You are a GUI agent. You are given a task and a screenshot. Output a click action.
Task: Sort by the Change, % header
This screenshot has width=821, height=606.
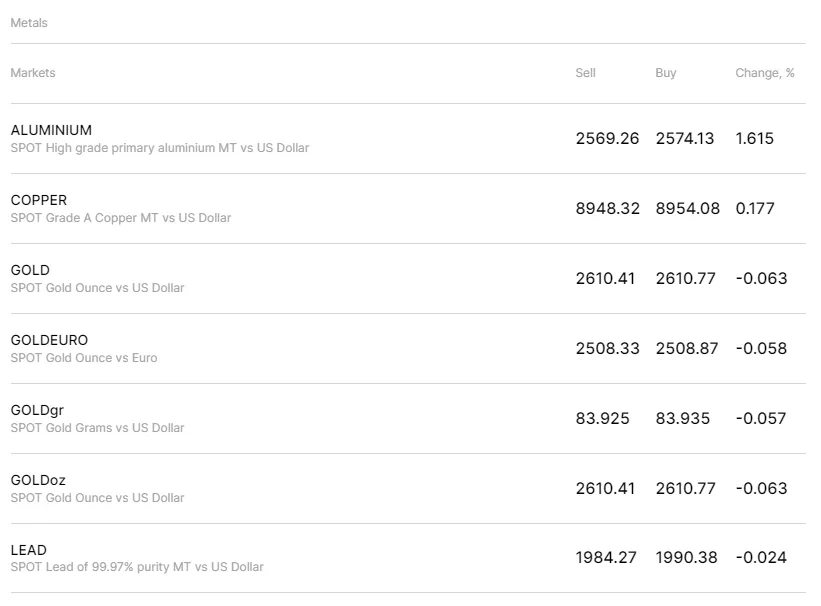[765, 73]
